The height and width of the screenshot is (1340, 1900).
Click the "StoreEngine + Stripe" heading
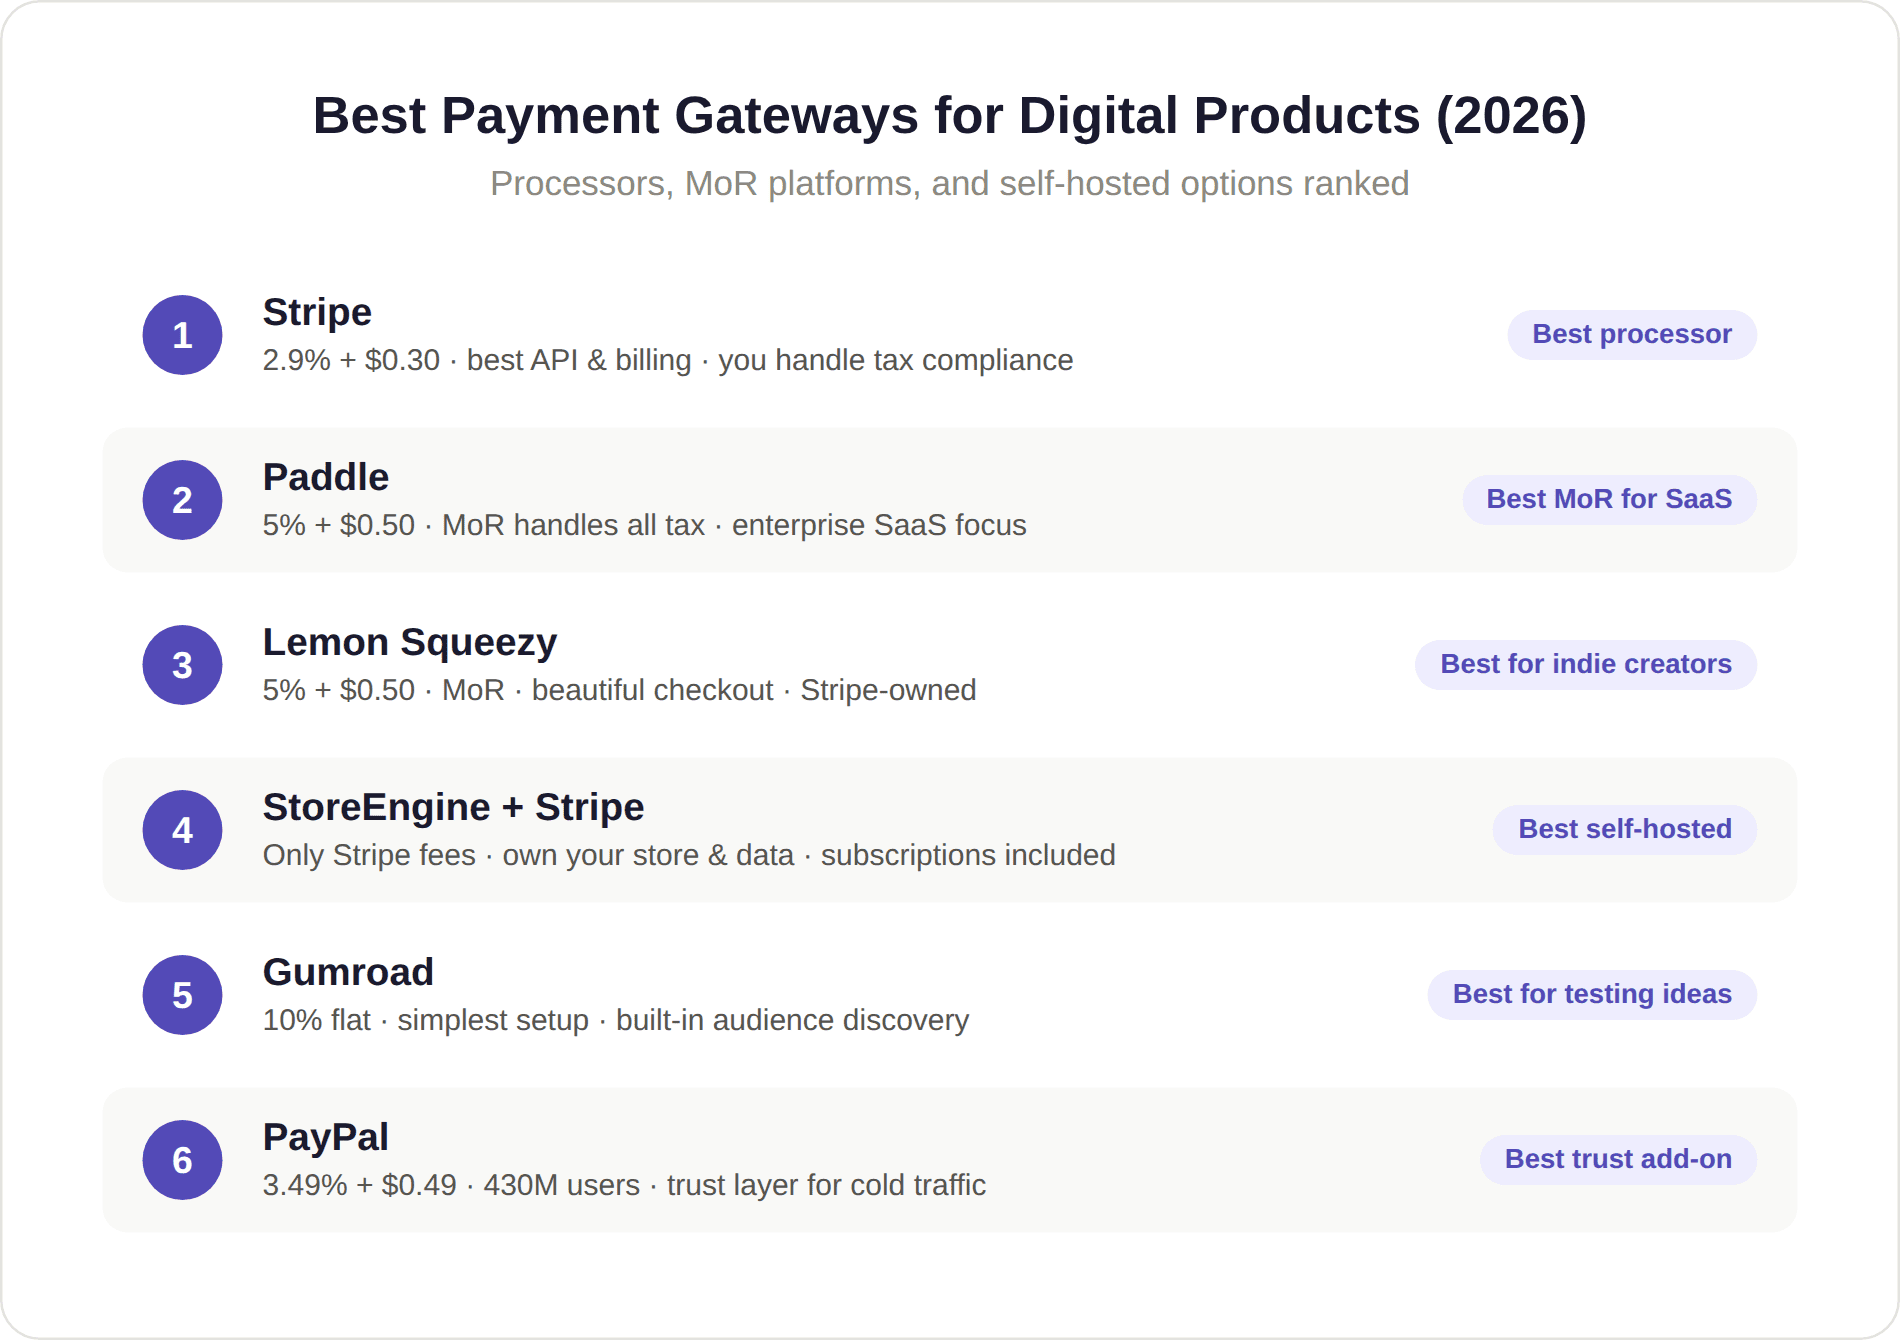[453, 808]
